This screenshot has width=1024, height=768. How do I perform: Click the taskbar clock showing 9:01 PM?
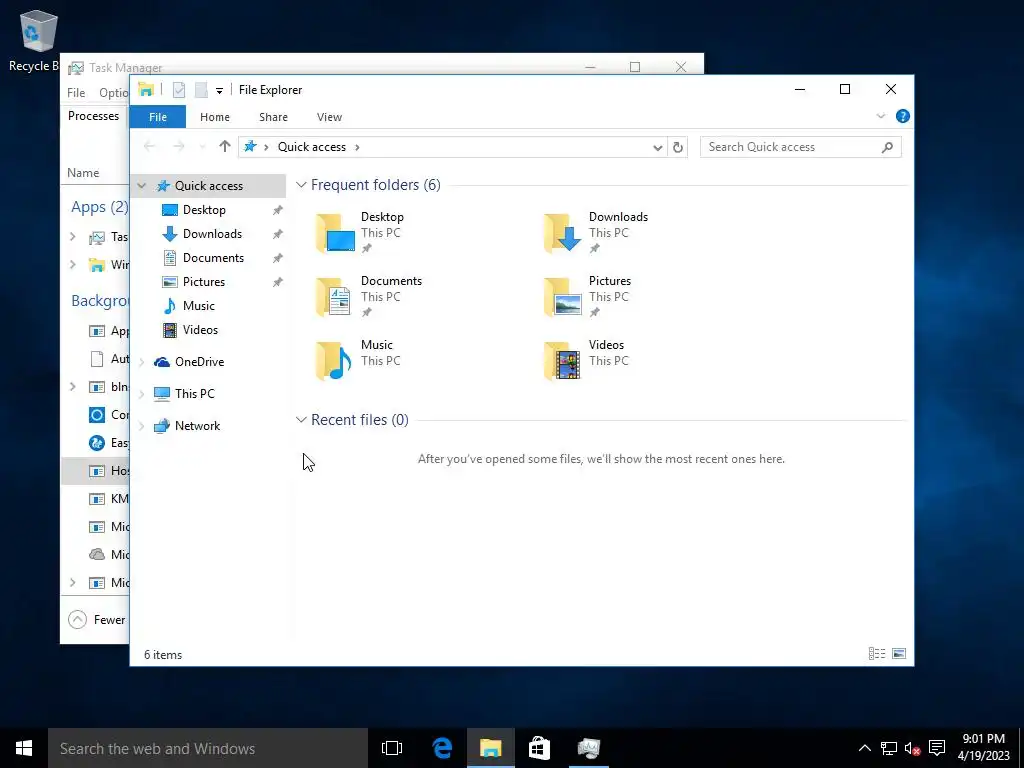point(984,748)
